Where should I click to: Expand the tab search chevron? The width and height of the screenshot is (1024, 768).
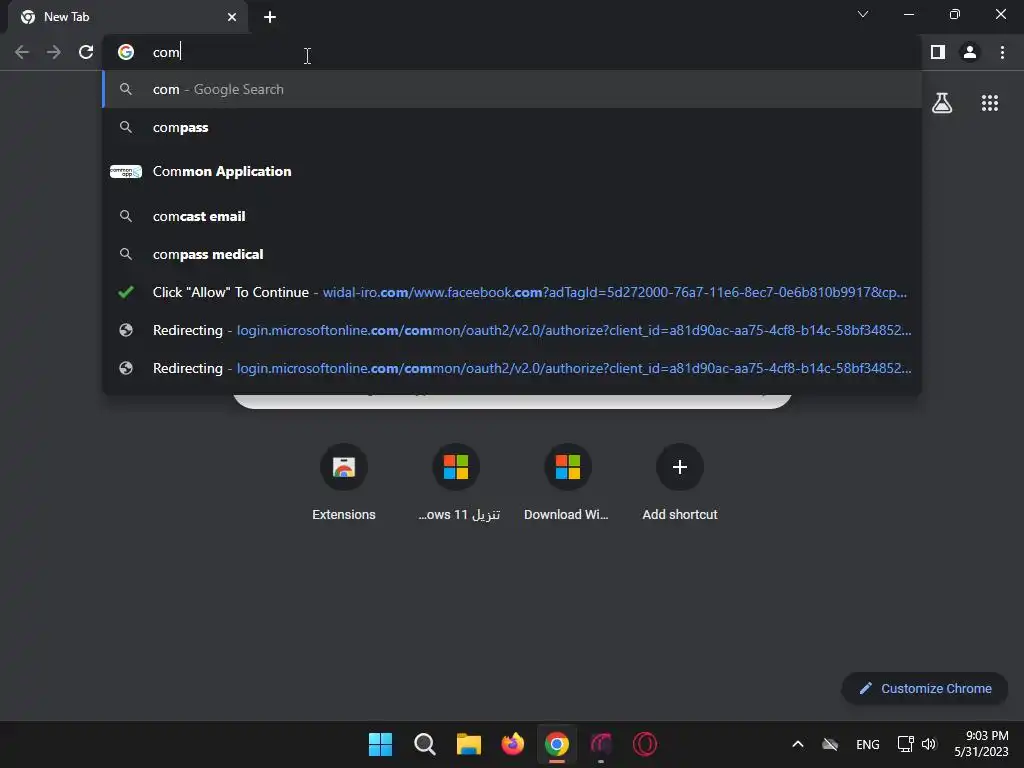pos(863,14)
